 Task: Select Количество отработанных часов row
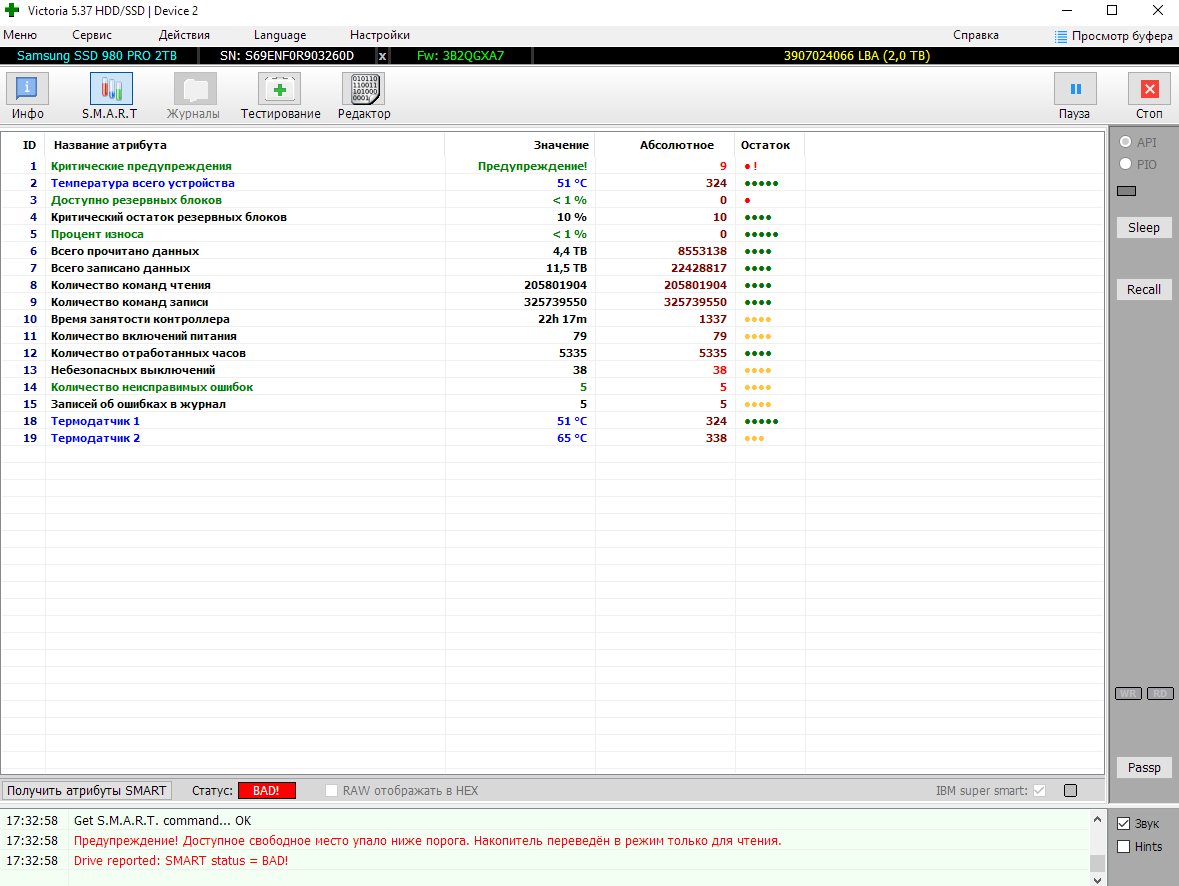pyautogui.click(x=553, y=353)
